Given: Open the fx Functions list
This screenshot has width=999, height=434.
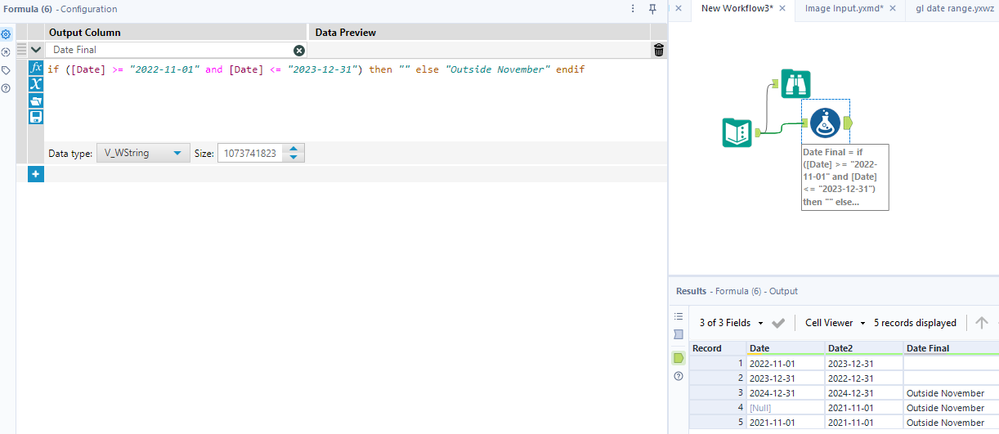Looking at the screenshot, I should (x=36, y=67).
